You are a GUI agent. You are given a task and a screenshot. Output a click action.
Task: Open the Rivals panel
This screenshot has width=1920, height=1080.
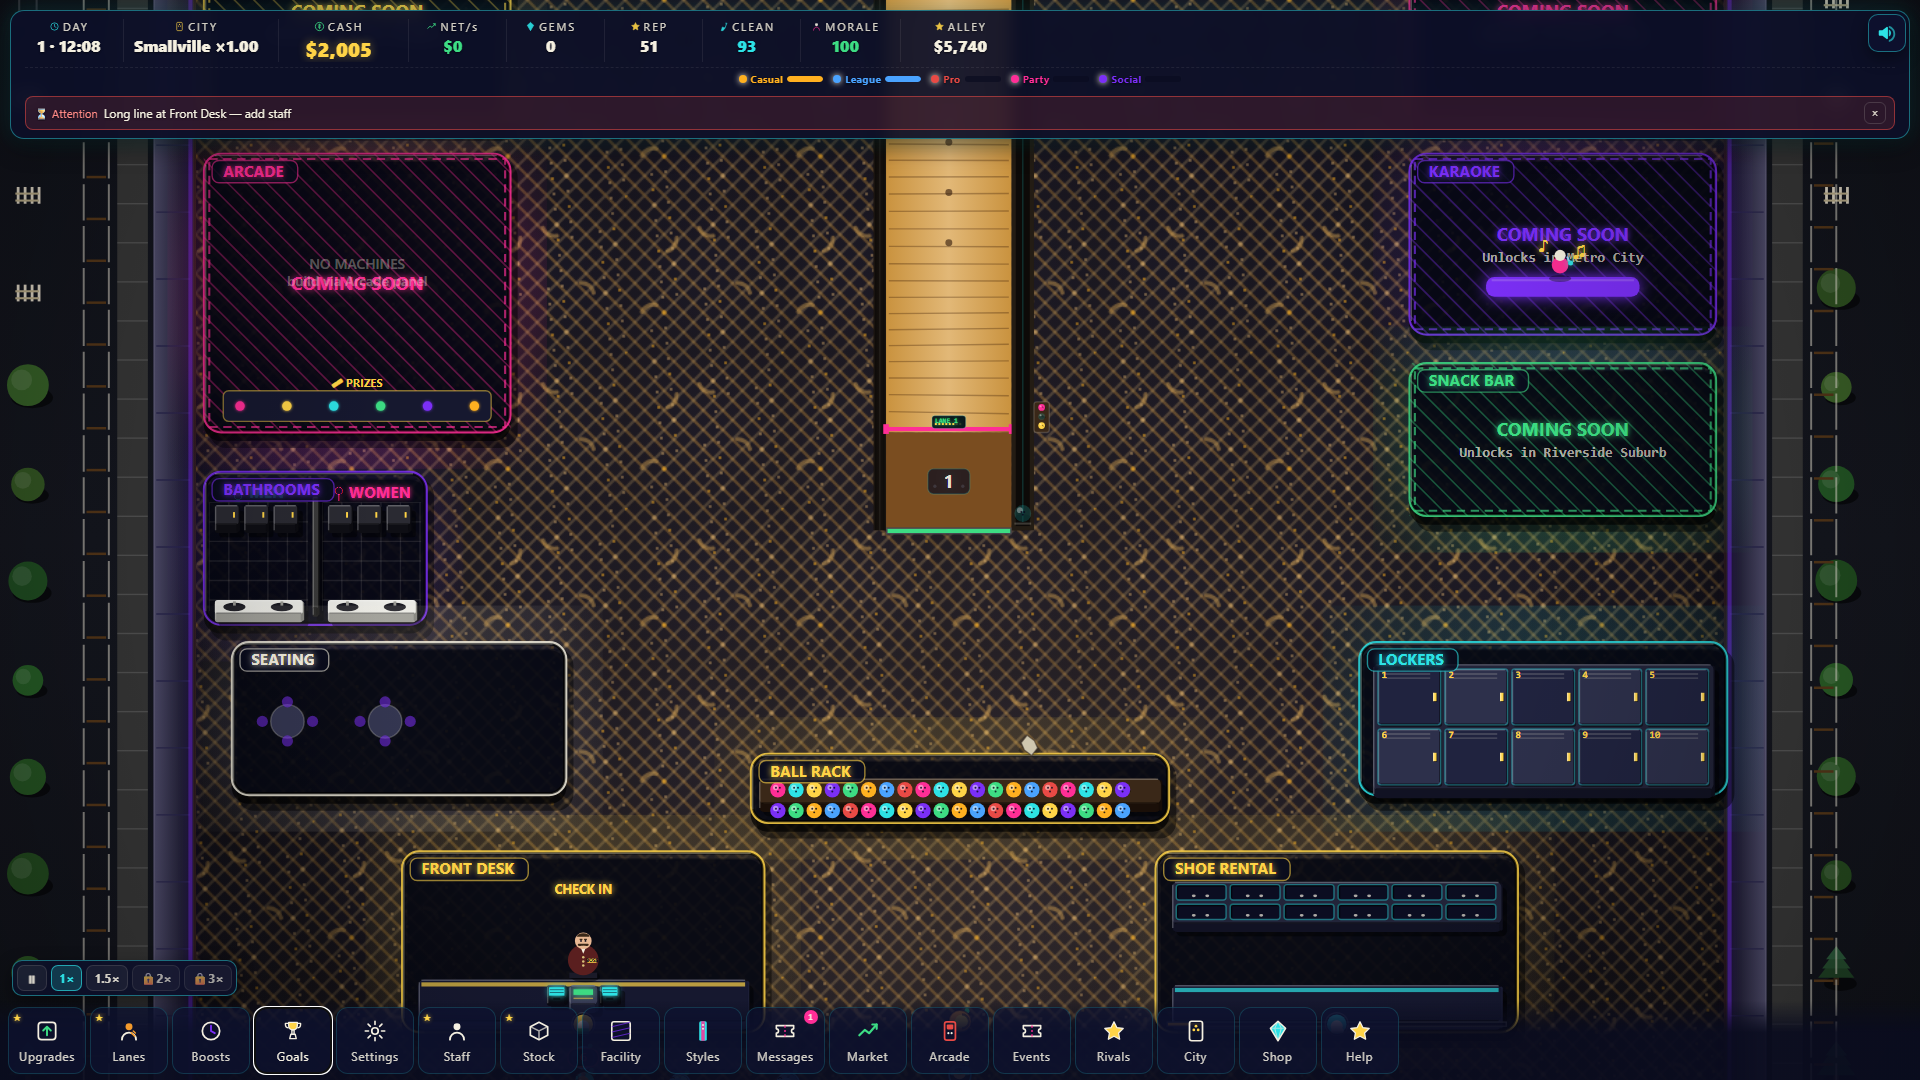click(1113, 1041)
